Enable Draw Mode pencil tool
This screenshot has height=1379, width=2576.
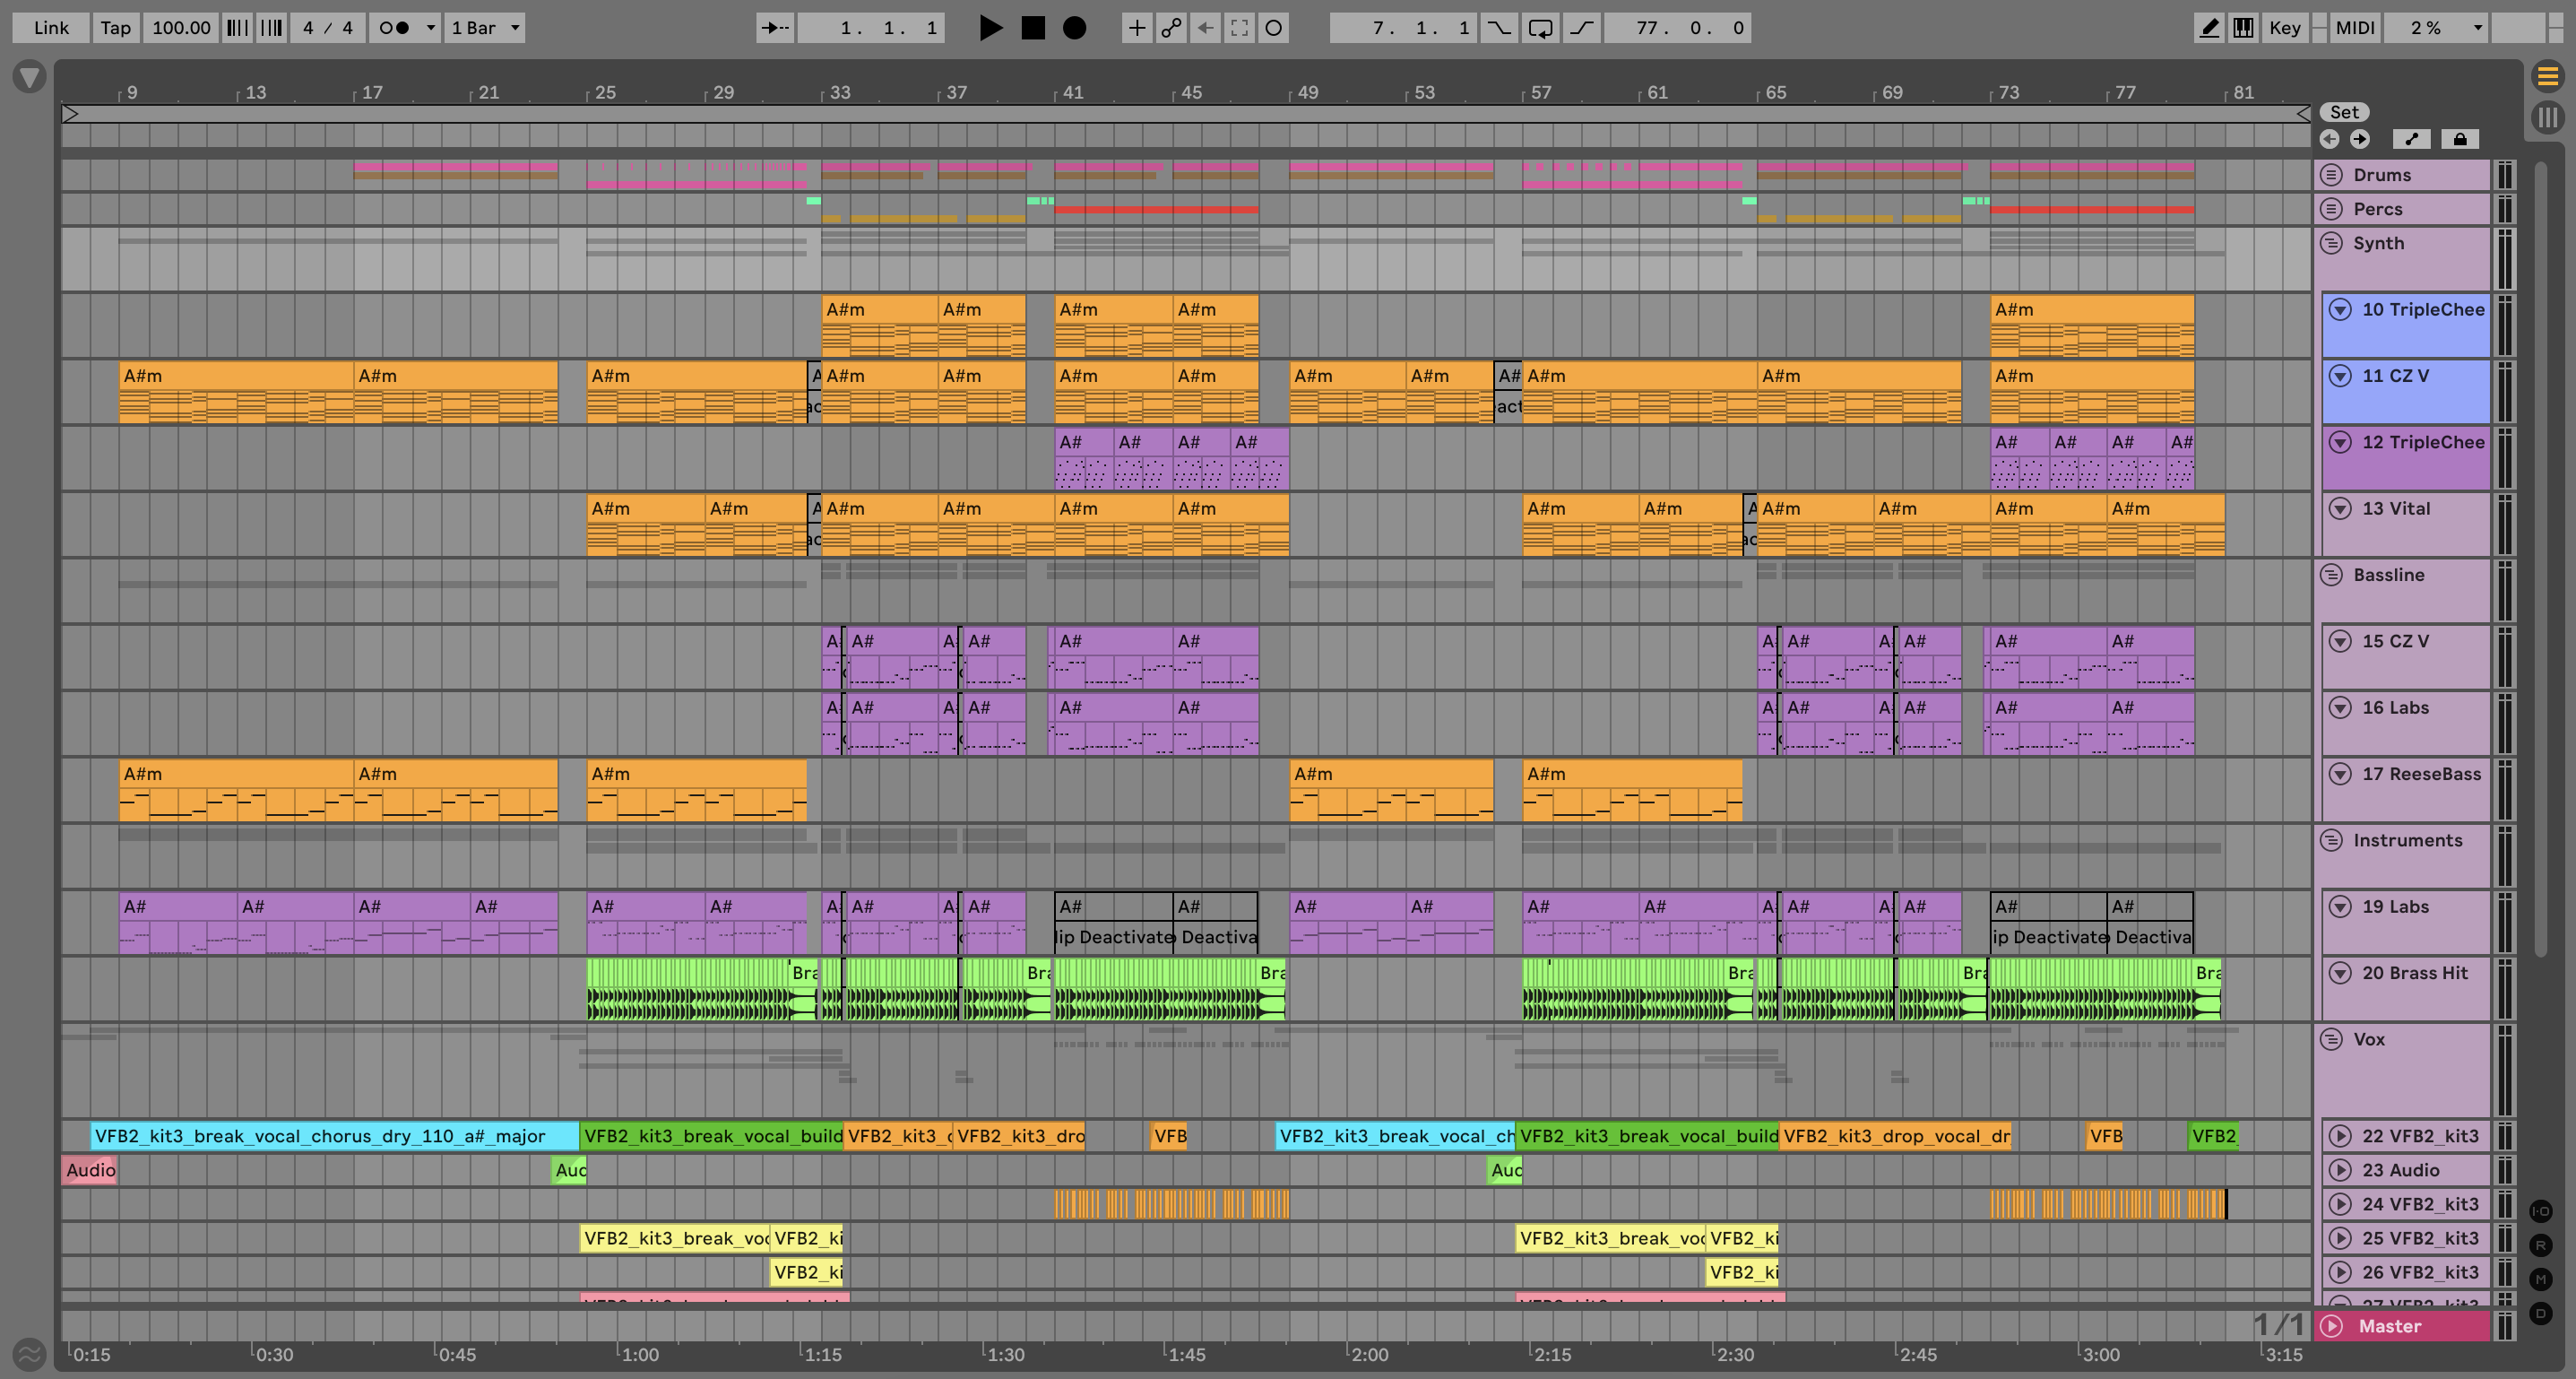click(2209, 28)
